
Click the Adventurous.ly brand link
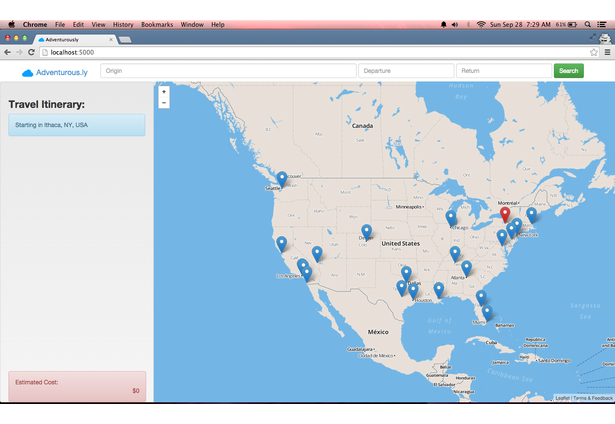pyautogui.click(x=62, y=73)
